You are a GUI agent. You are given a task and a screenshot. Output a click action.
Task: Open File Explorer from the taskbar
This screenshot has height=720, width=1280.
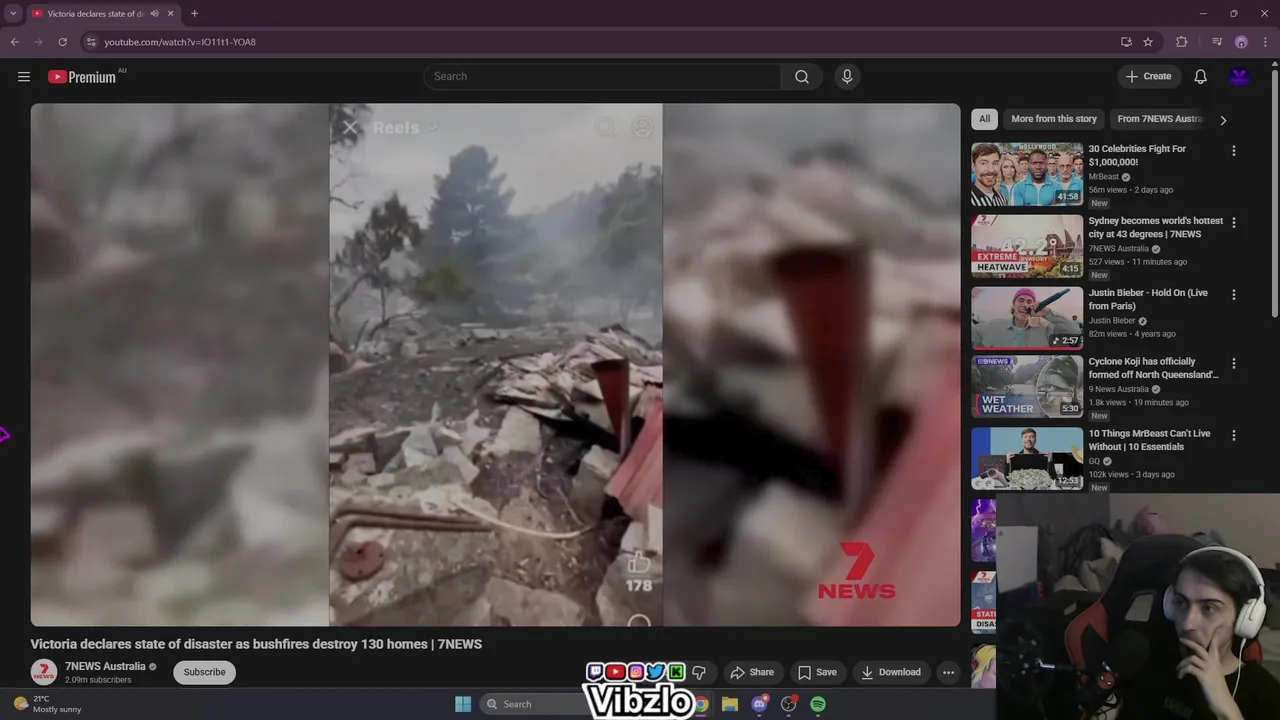tap(729, 704)
